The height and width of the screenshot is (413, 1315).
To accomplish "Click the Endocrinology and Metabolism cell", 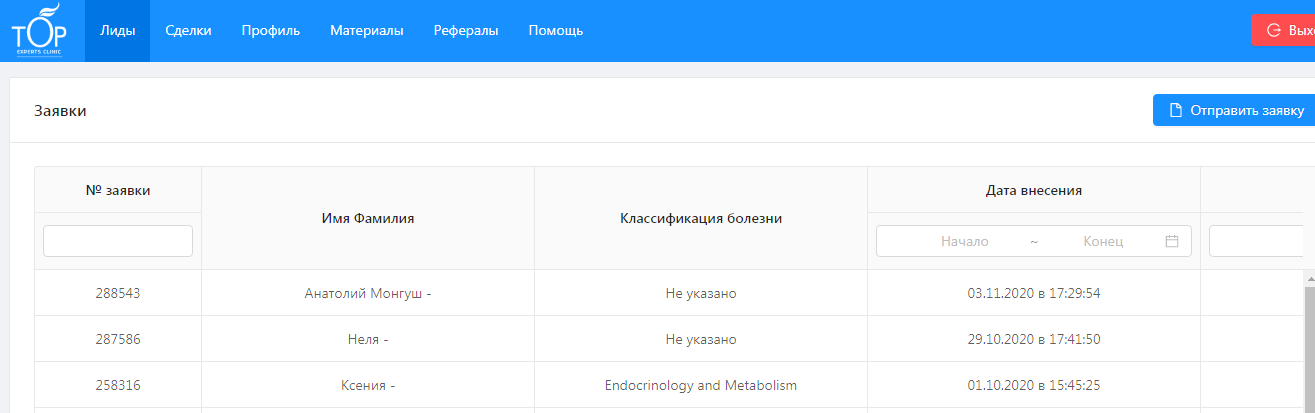I will click(x=700, y=386).
